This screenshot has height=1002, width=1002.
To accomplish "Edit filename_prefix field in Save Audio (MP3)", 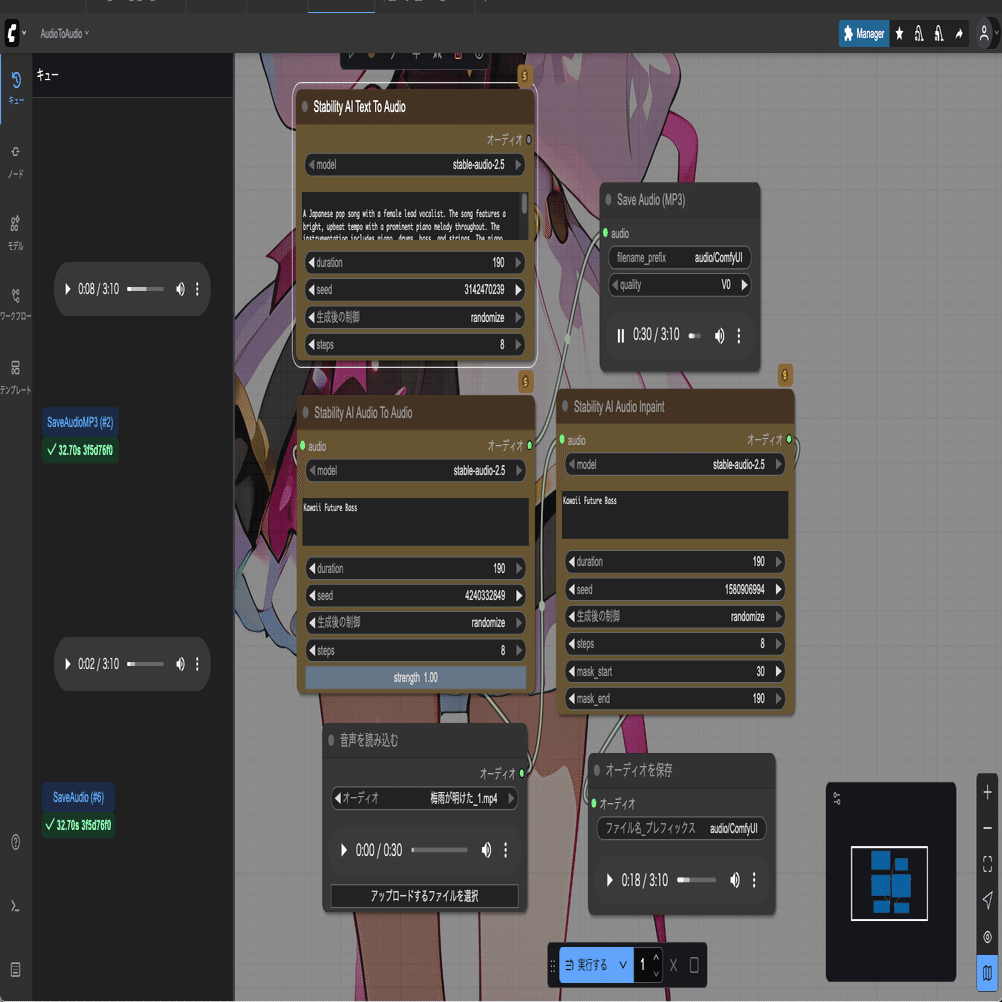I will pos(680,258).
